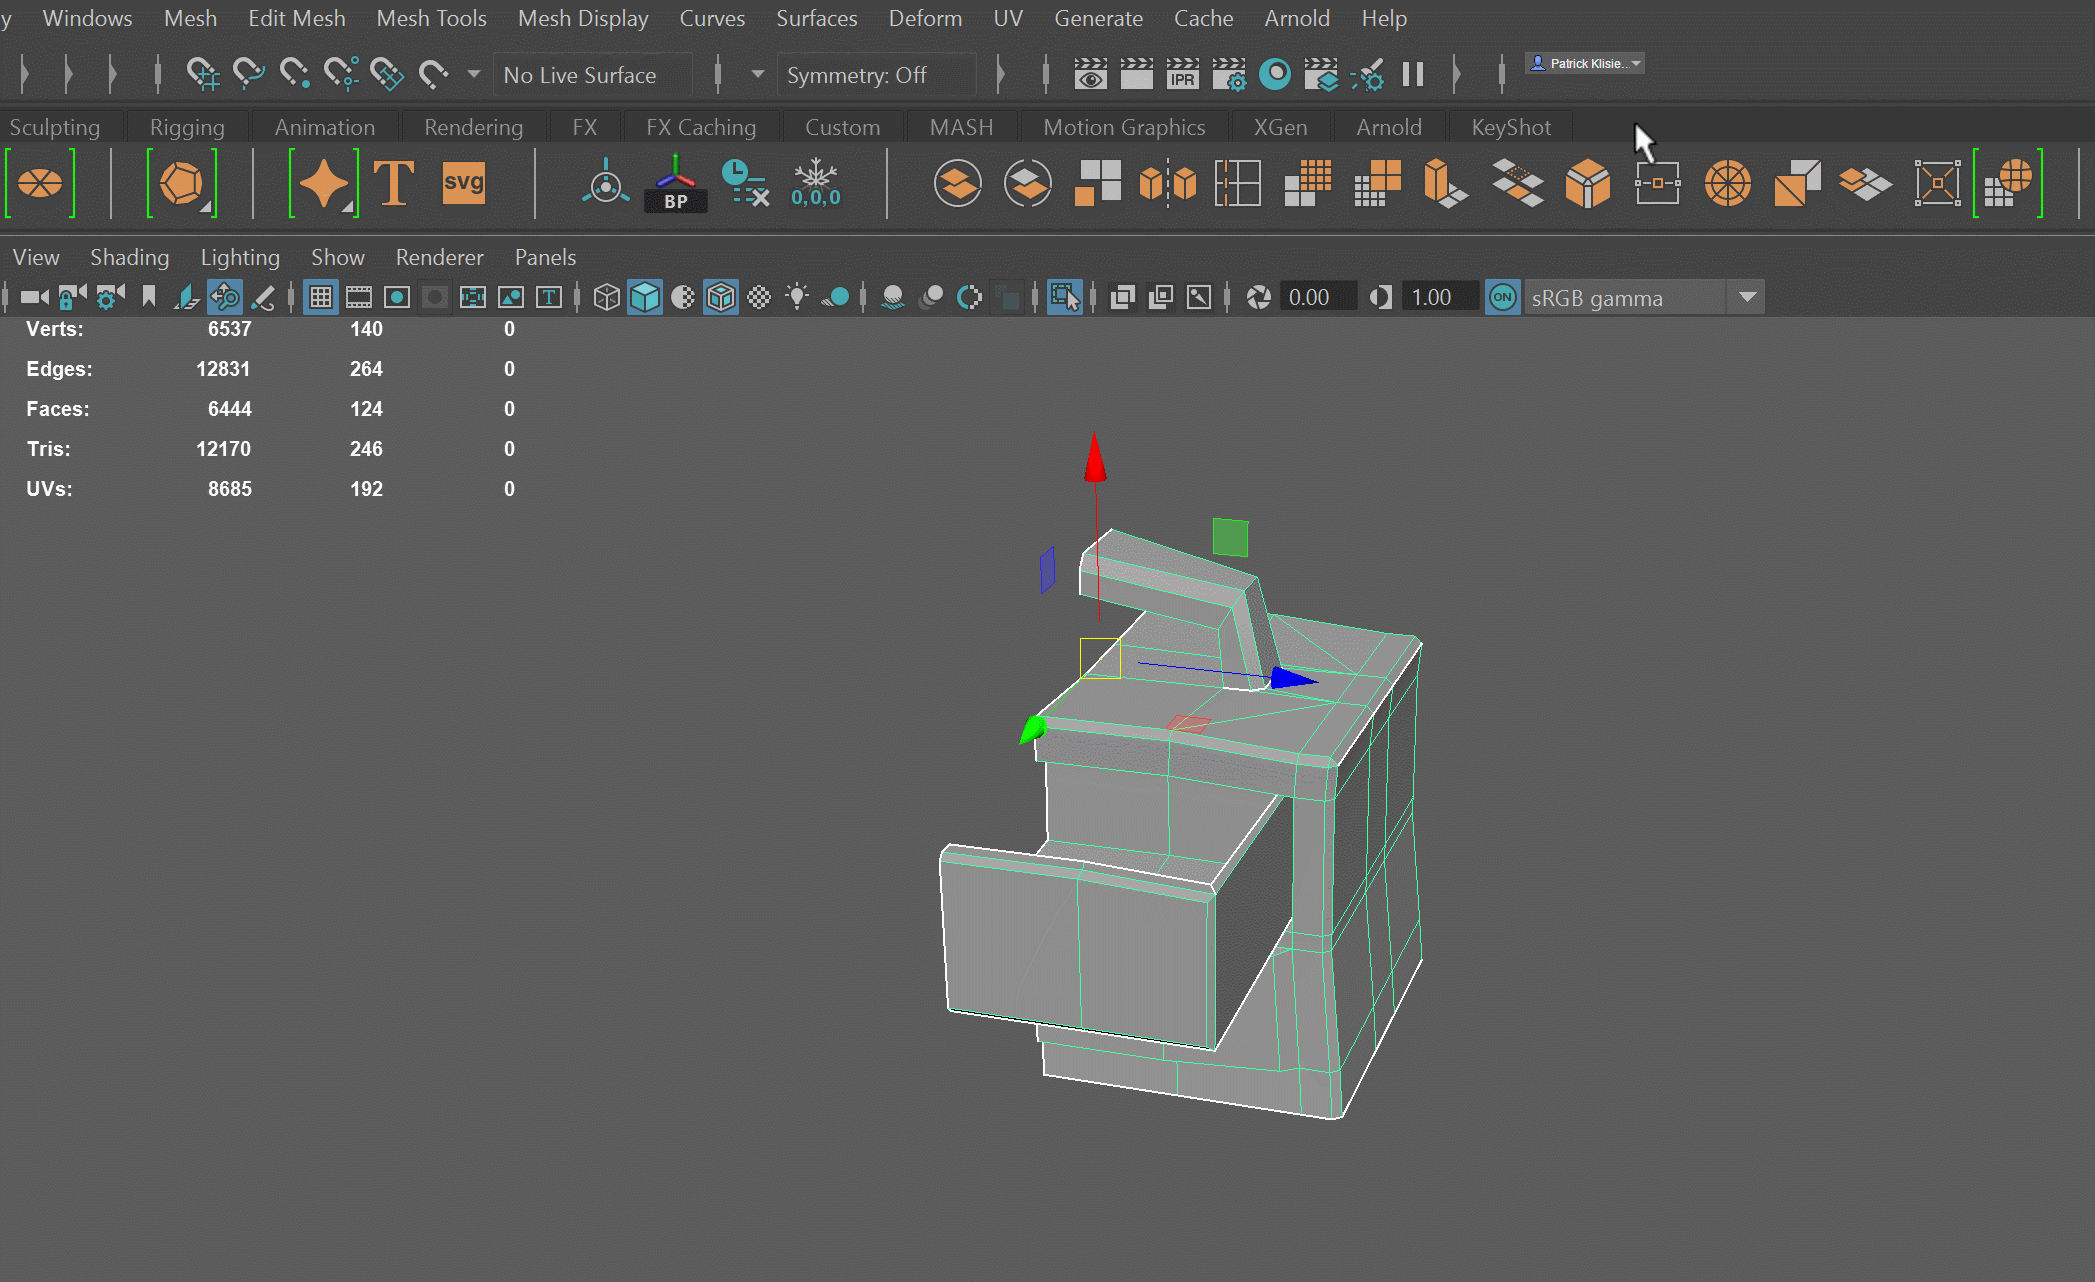Toggle wireframe on shaded mode

point(721,297)
